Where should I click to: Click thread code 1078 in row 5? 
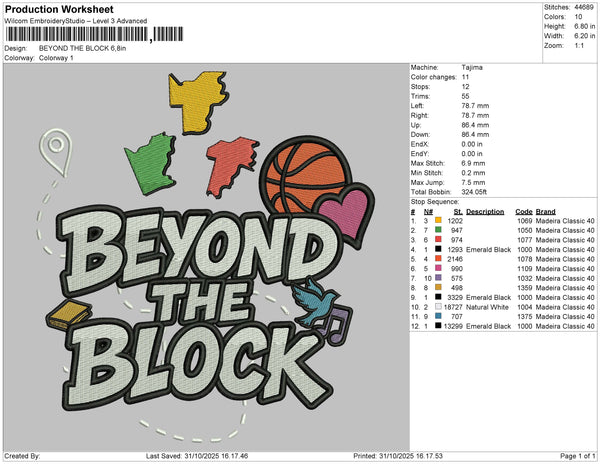[525, 259]
